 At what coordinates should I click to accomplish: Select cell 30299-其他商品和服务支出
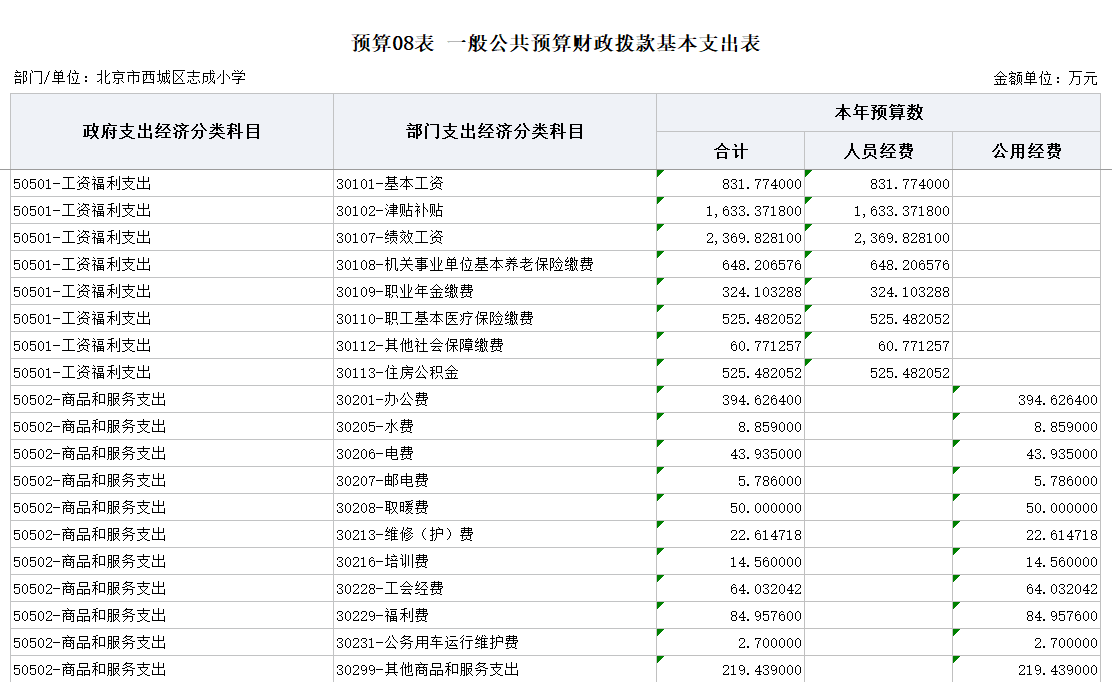[x=495, y=669]
